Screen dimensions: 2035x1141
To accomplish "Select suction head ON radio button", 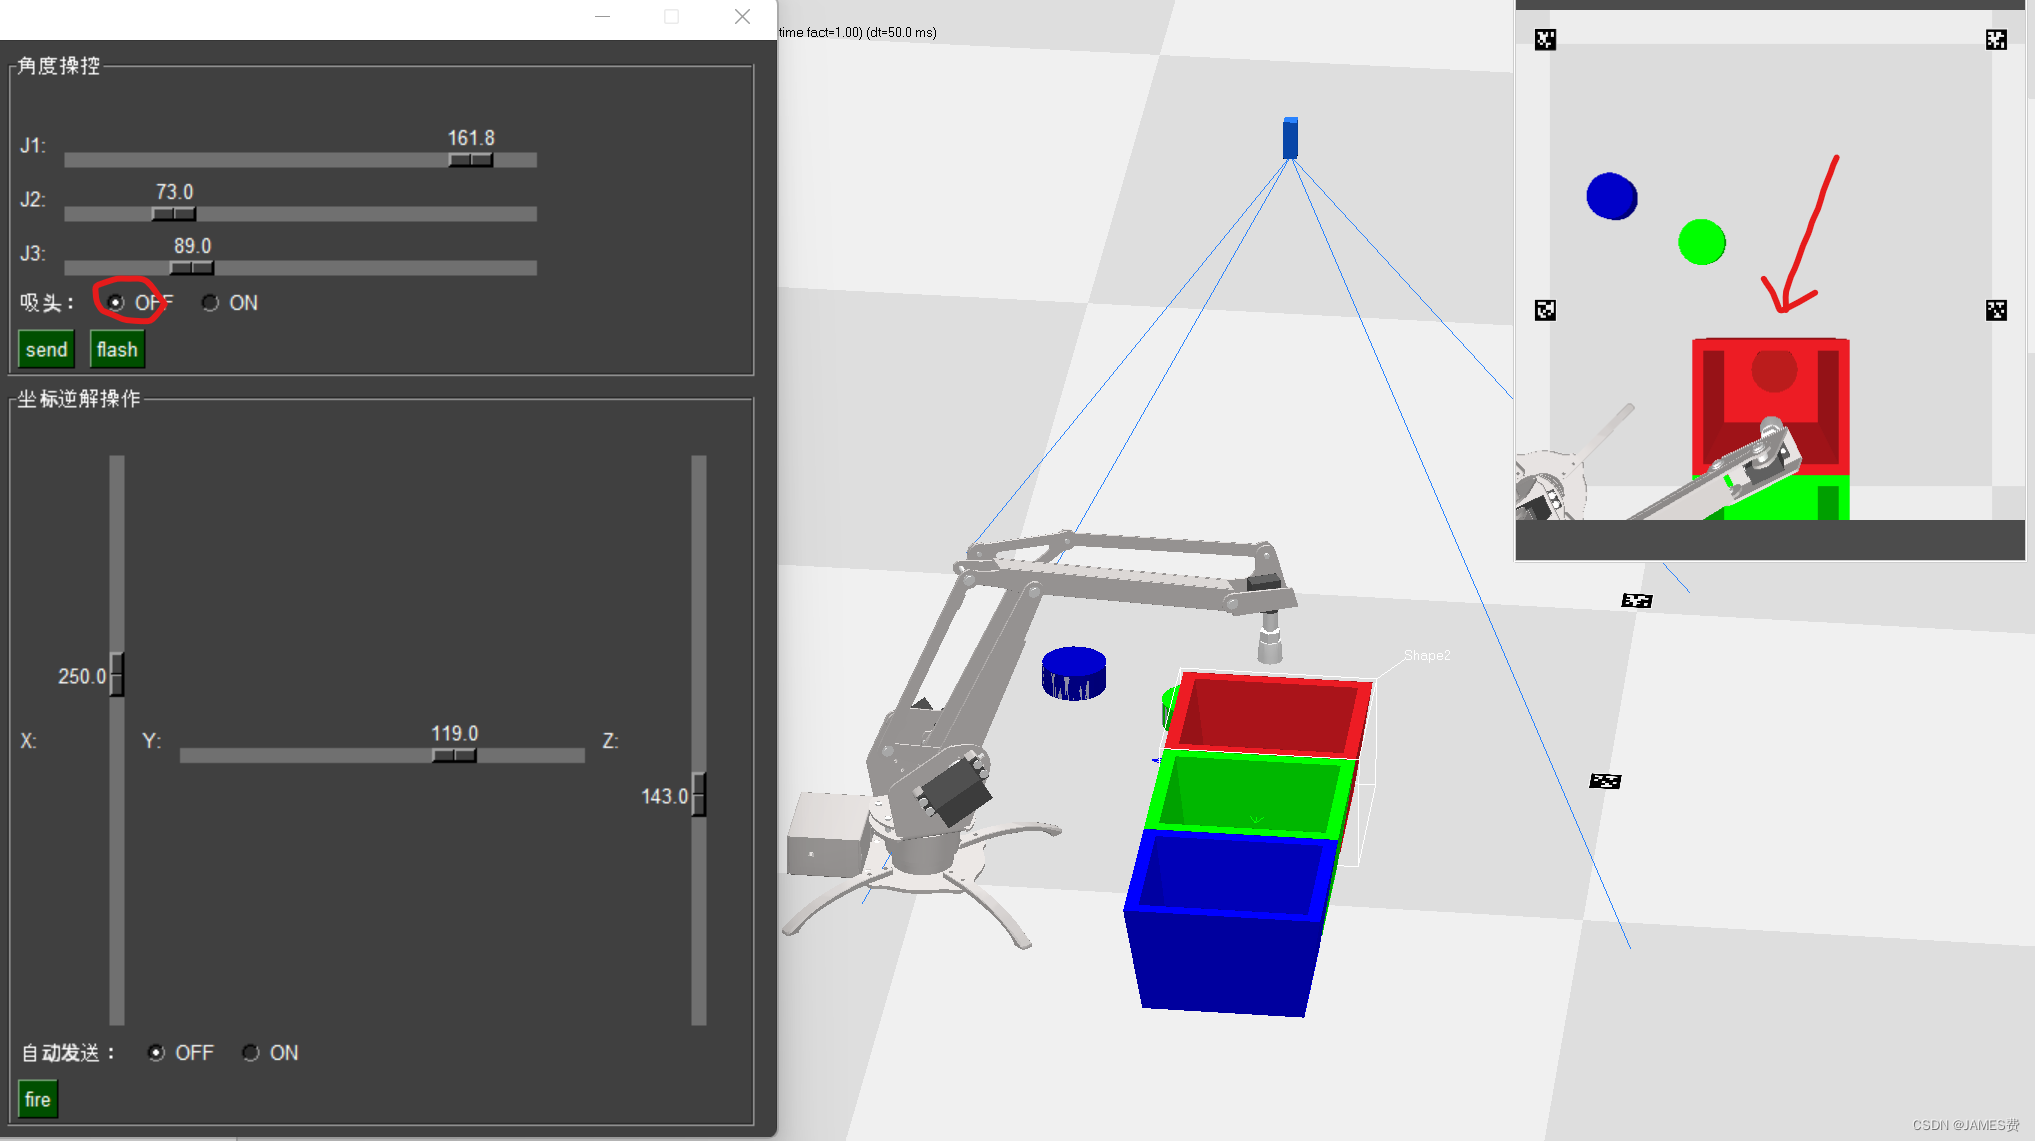I will 210,302.
